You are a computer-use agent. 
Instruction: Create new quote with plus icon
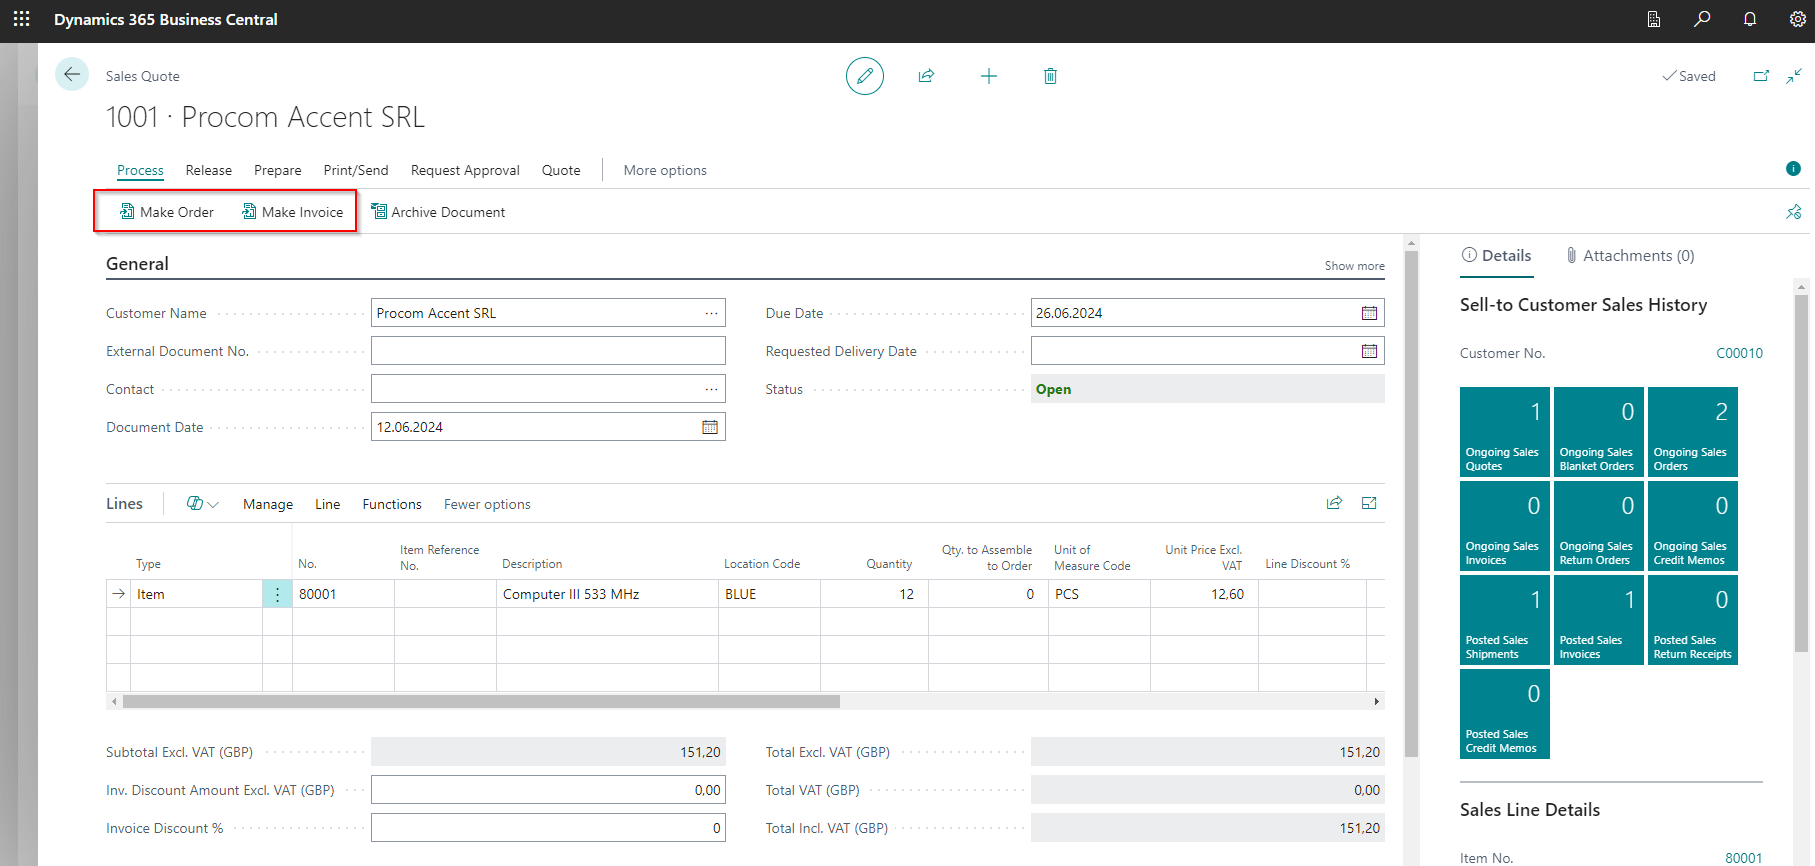click(989, 76)
